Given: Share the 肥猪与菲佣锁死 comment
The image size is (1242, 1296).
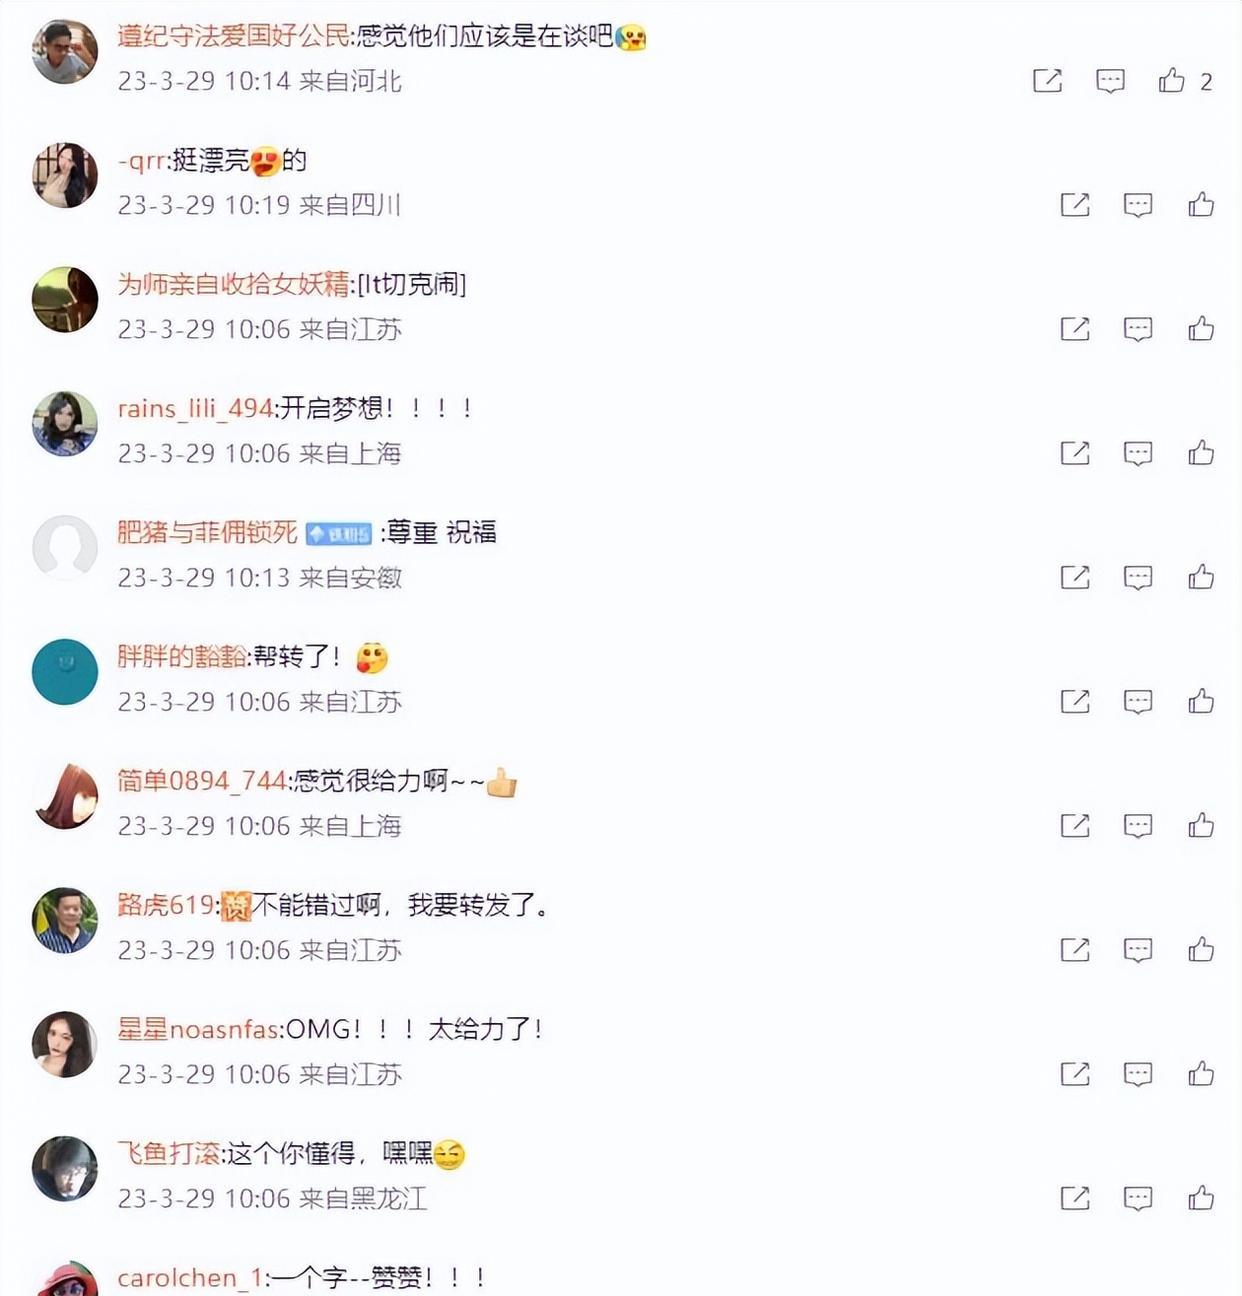Looking at the screenshot, I should [1075, 577].
